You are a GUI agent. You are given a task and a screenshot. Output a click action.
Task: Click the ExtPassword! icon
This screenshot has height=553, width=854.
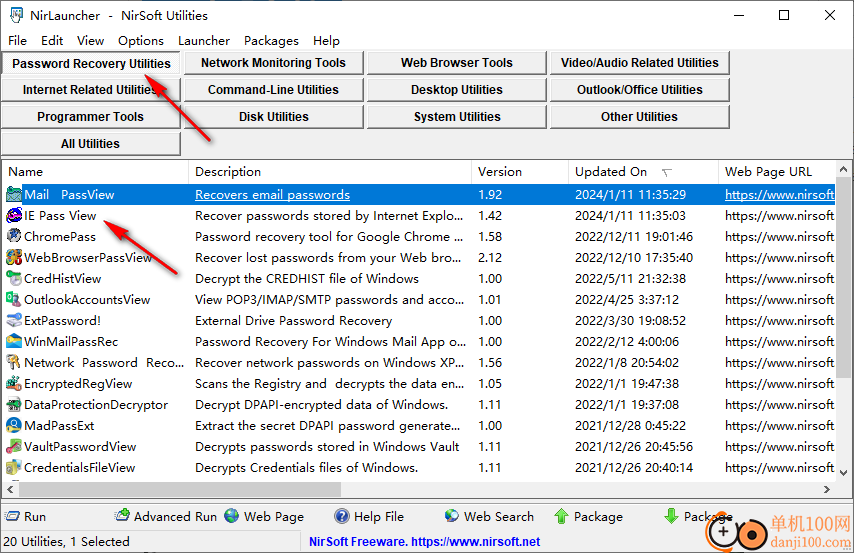tap(14, 320)
